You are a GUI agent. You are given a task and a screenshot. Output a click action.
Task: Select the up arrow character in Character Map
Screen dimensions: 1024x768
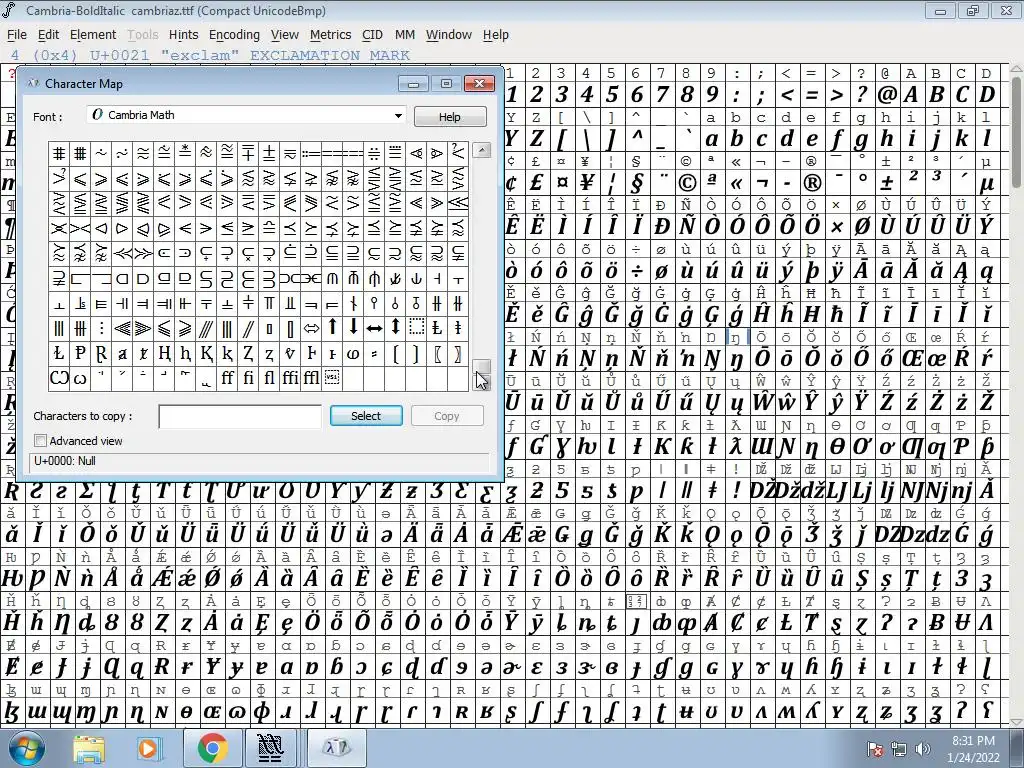332,327
